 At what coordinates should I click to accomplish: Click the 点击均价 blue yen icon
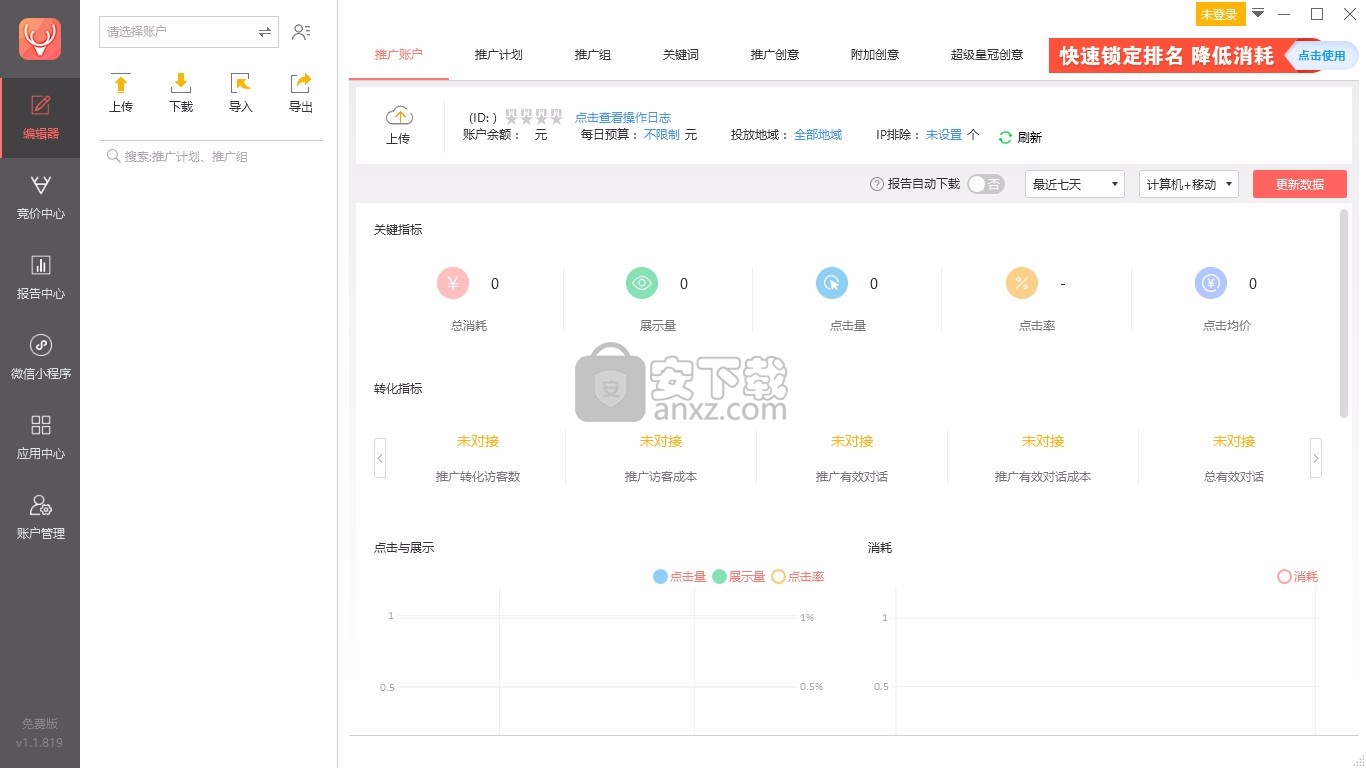pyautogui.click(x=1211, y=283)
